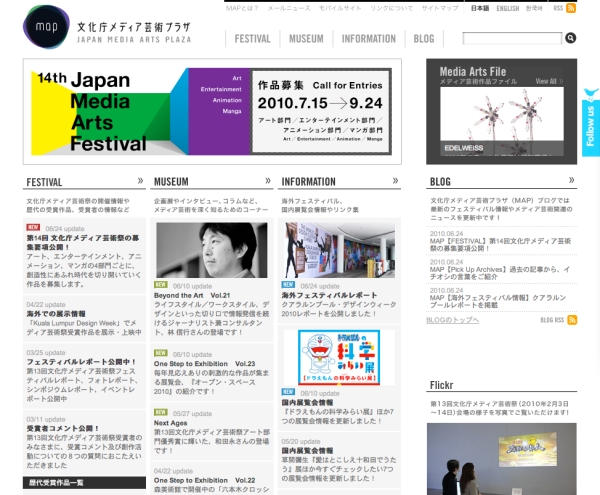Go to the INFORMATION navigation tab
Image resolution: width=600 pixels, height=495 pixels.
pos(368,39)
